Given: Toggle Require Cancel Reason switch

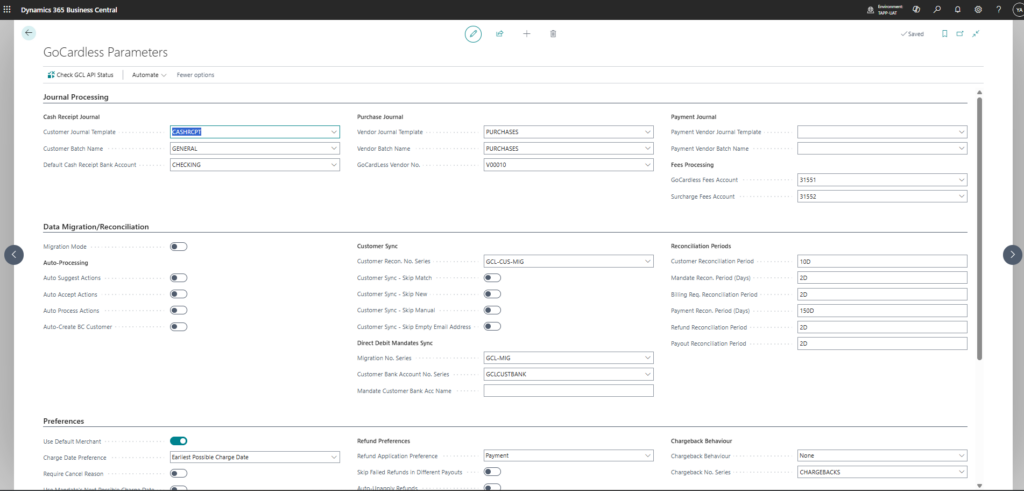Looking at the screenshot, I should tap(178, 473).
